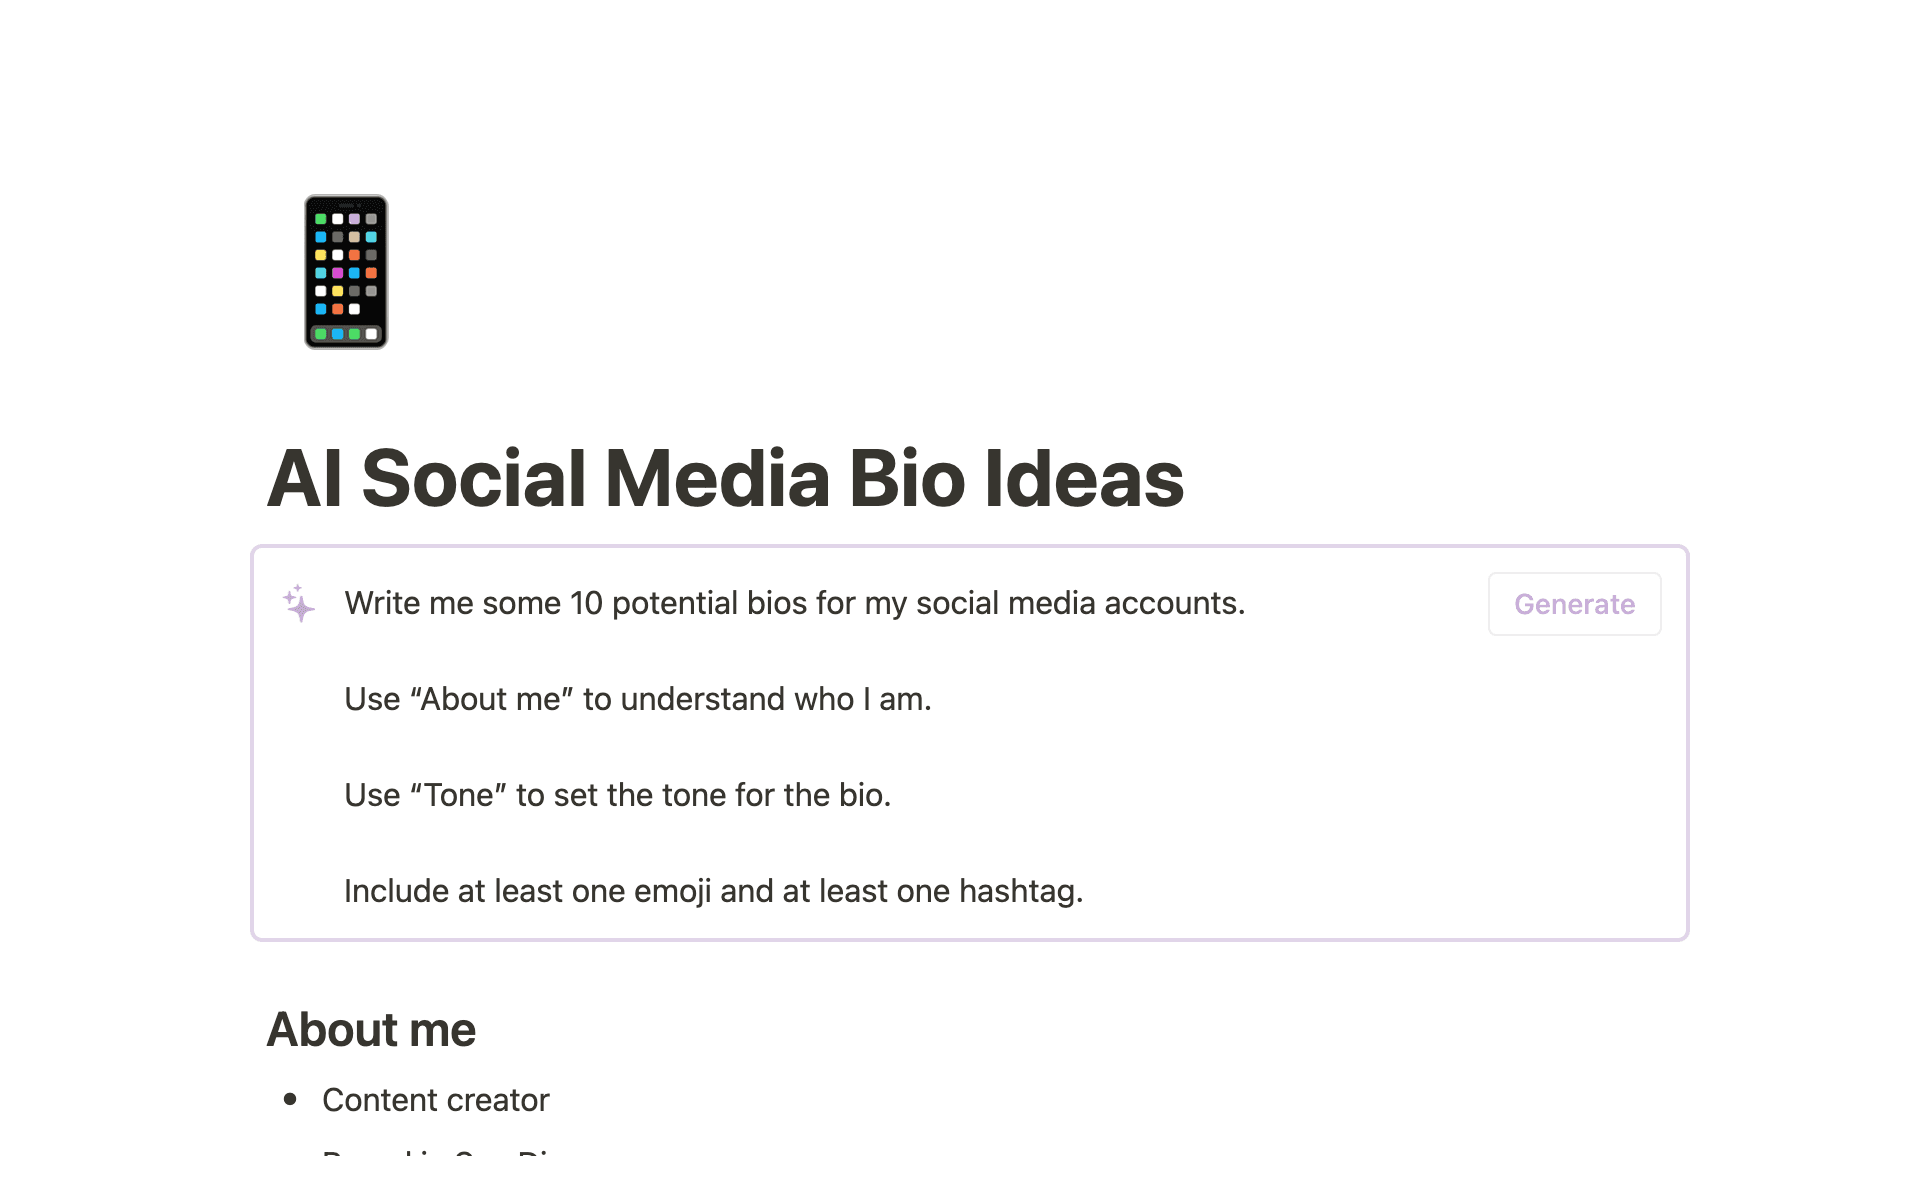This screenshot has height=1200, width=1920.
Task: Click the teal bar at the bottom
Action: click(x=960, y=1180)
